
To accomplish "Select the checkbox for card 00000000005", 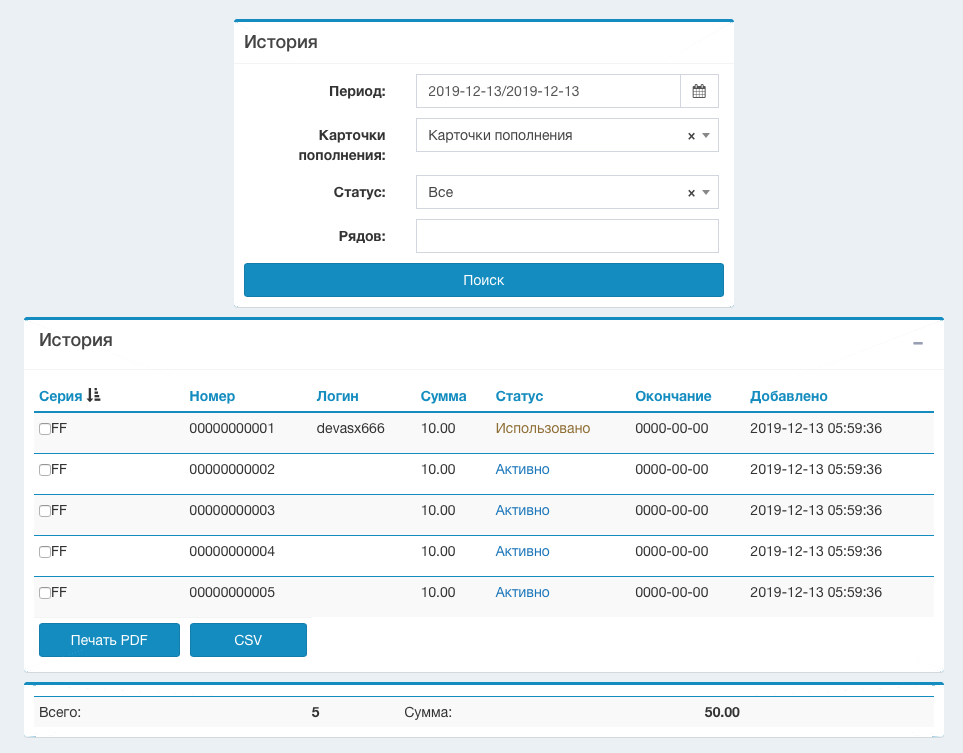I will [45, 593].
